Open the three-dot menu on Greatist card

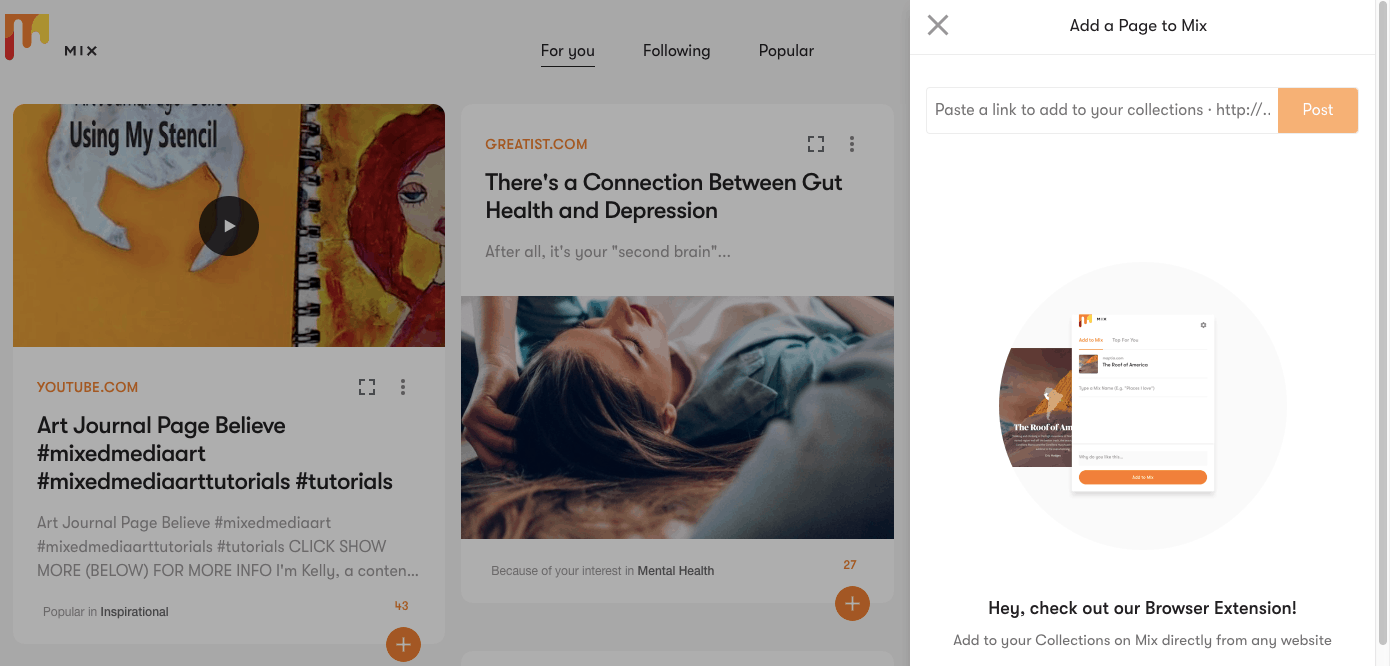(x=852, y=144)
